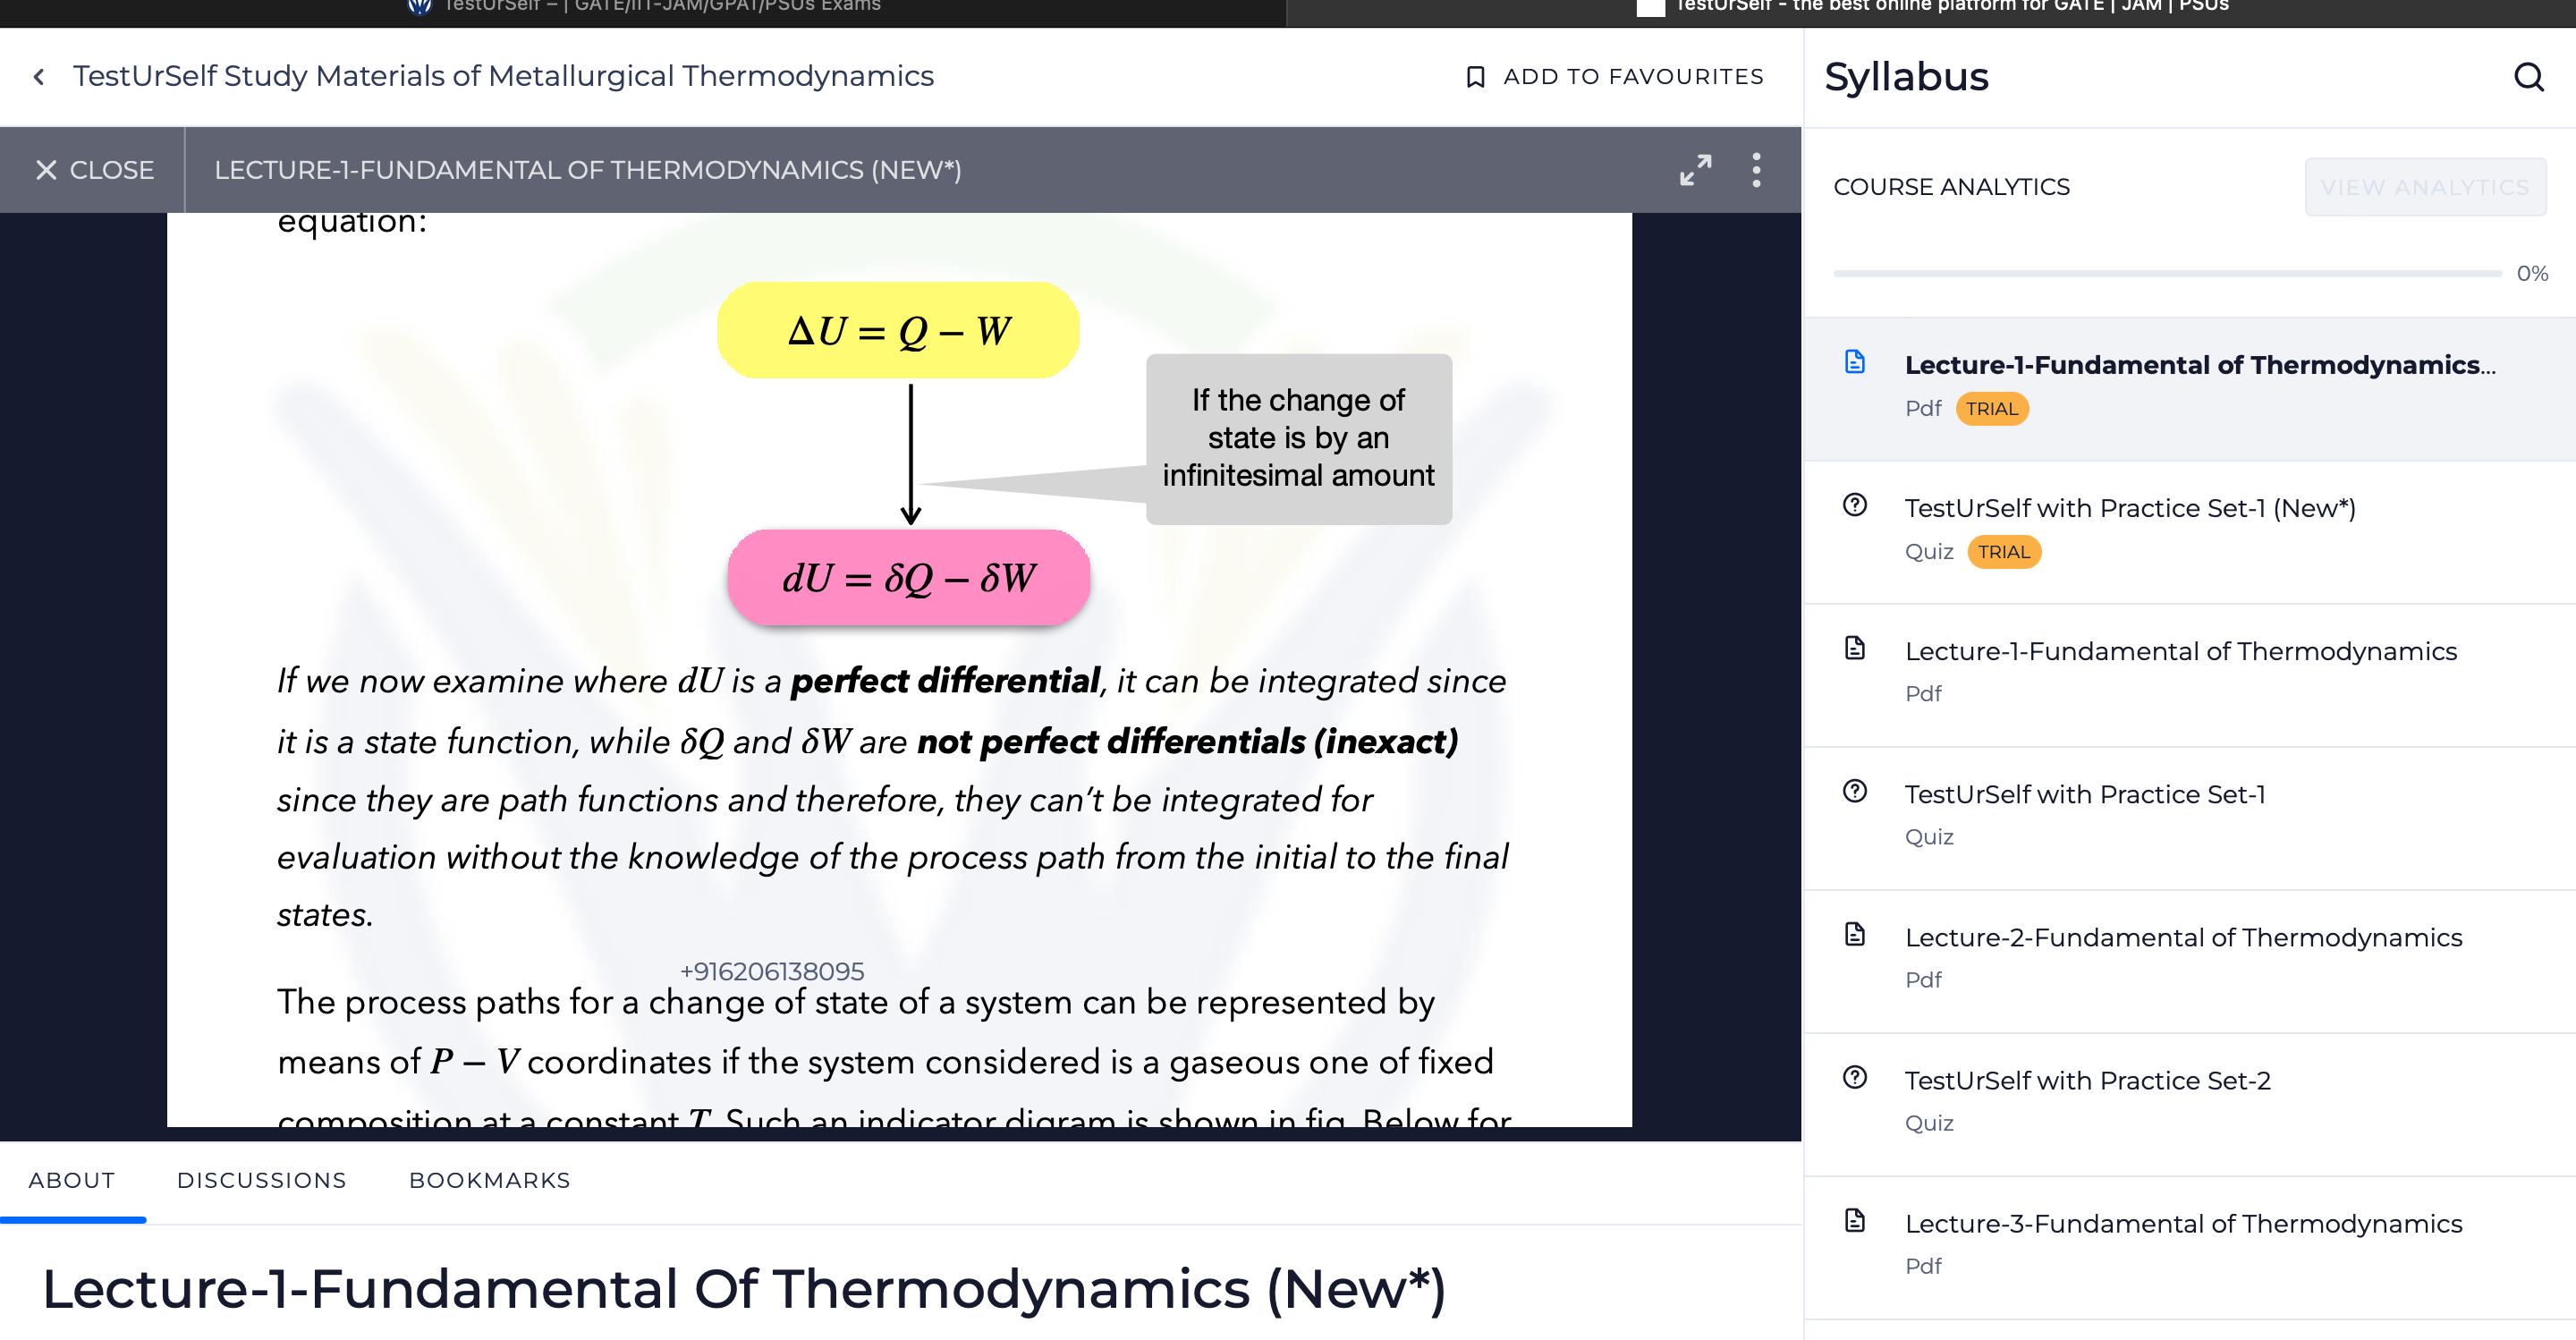Click the yellow ΔU = Q – W equation box
The image size is (2576, 1340).
898,330
